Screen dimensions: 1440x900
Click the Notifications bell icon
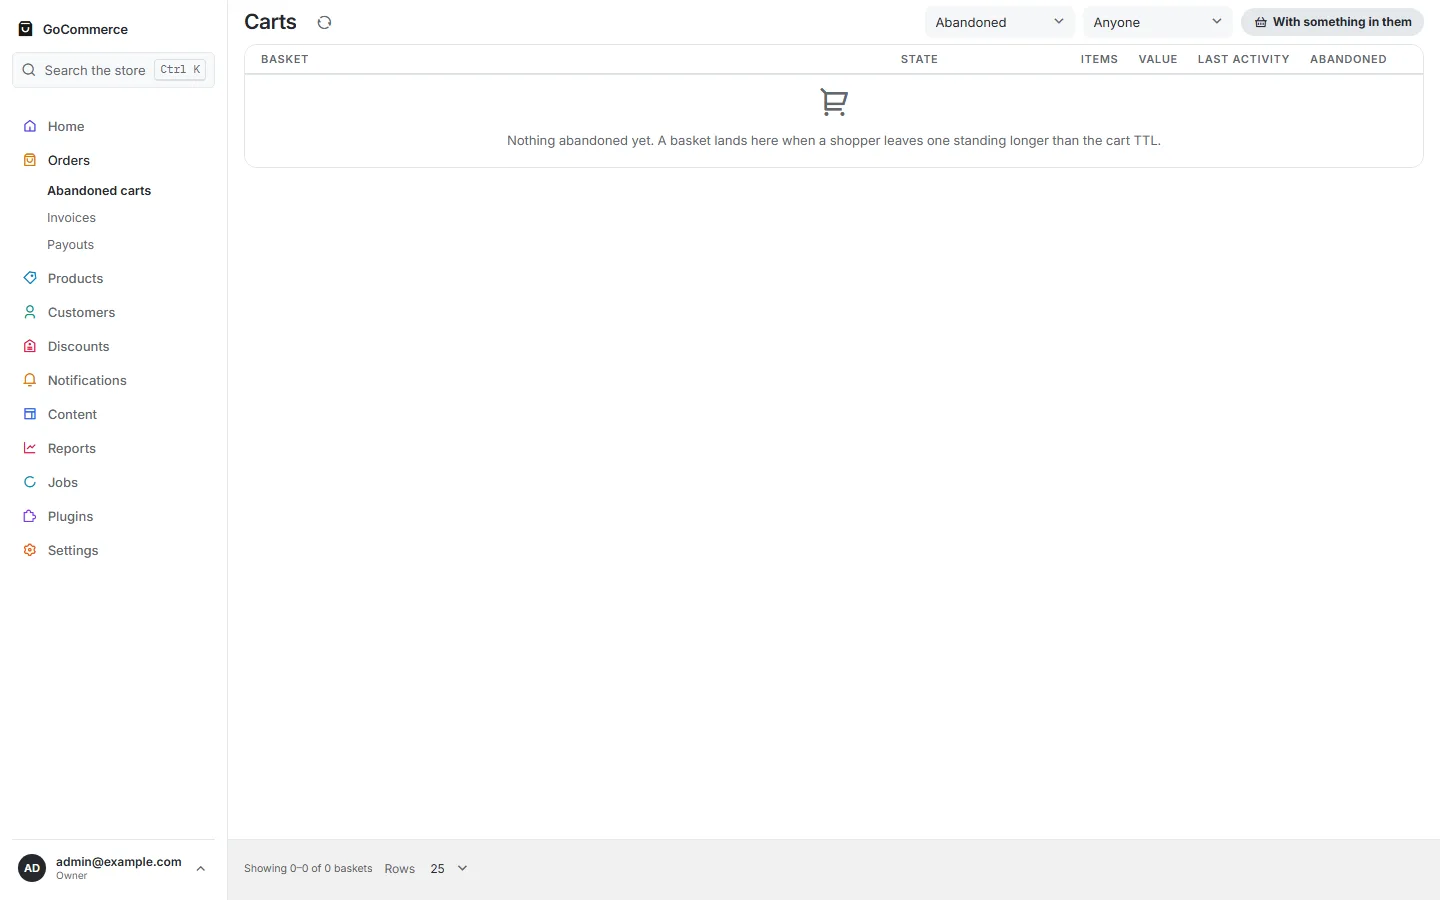point(30,380)
